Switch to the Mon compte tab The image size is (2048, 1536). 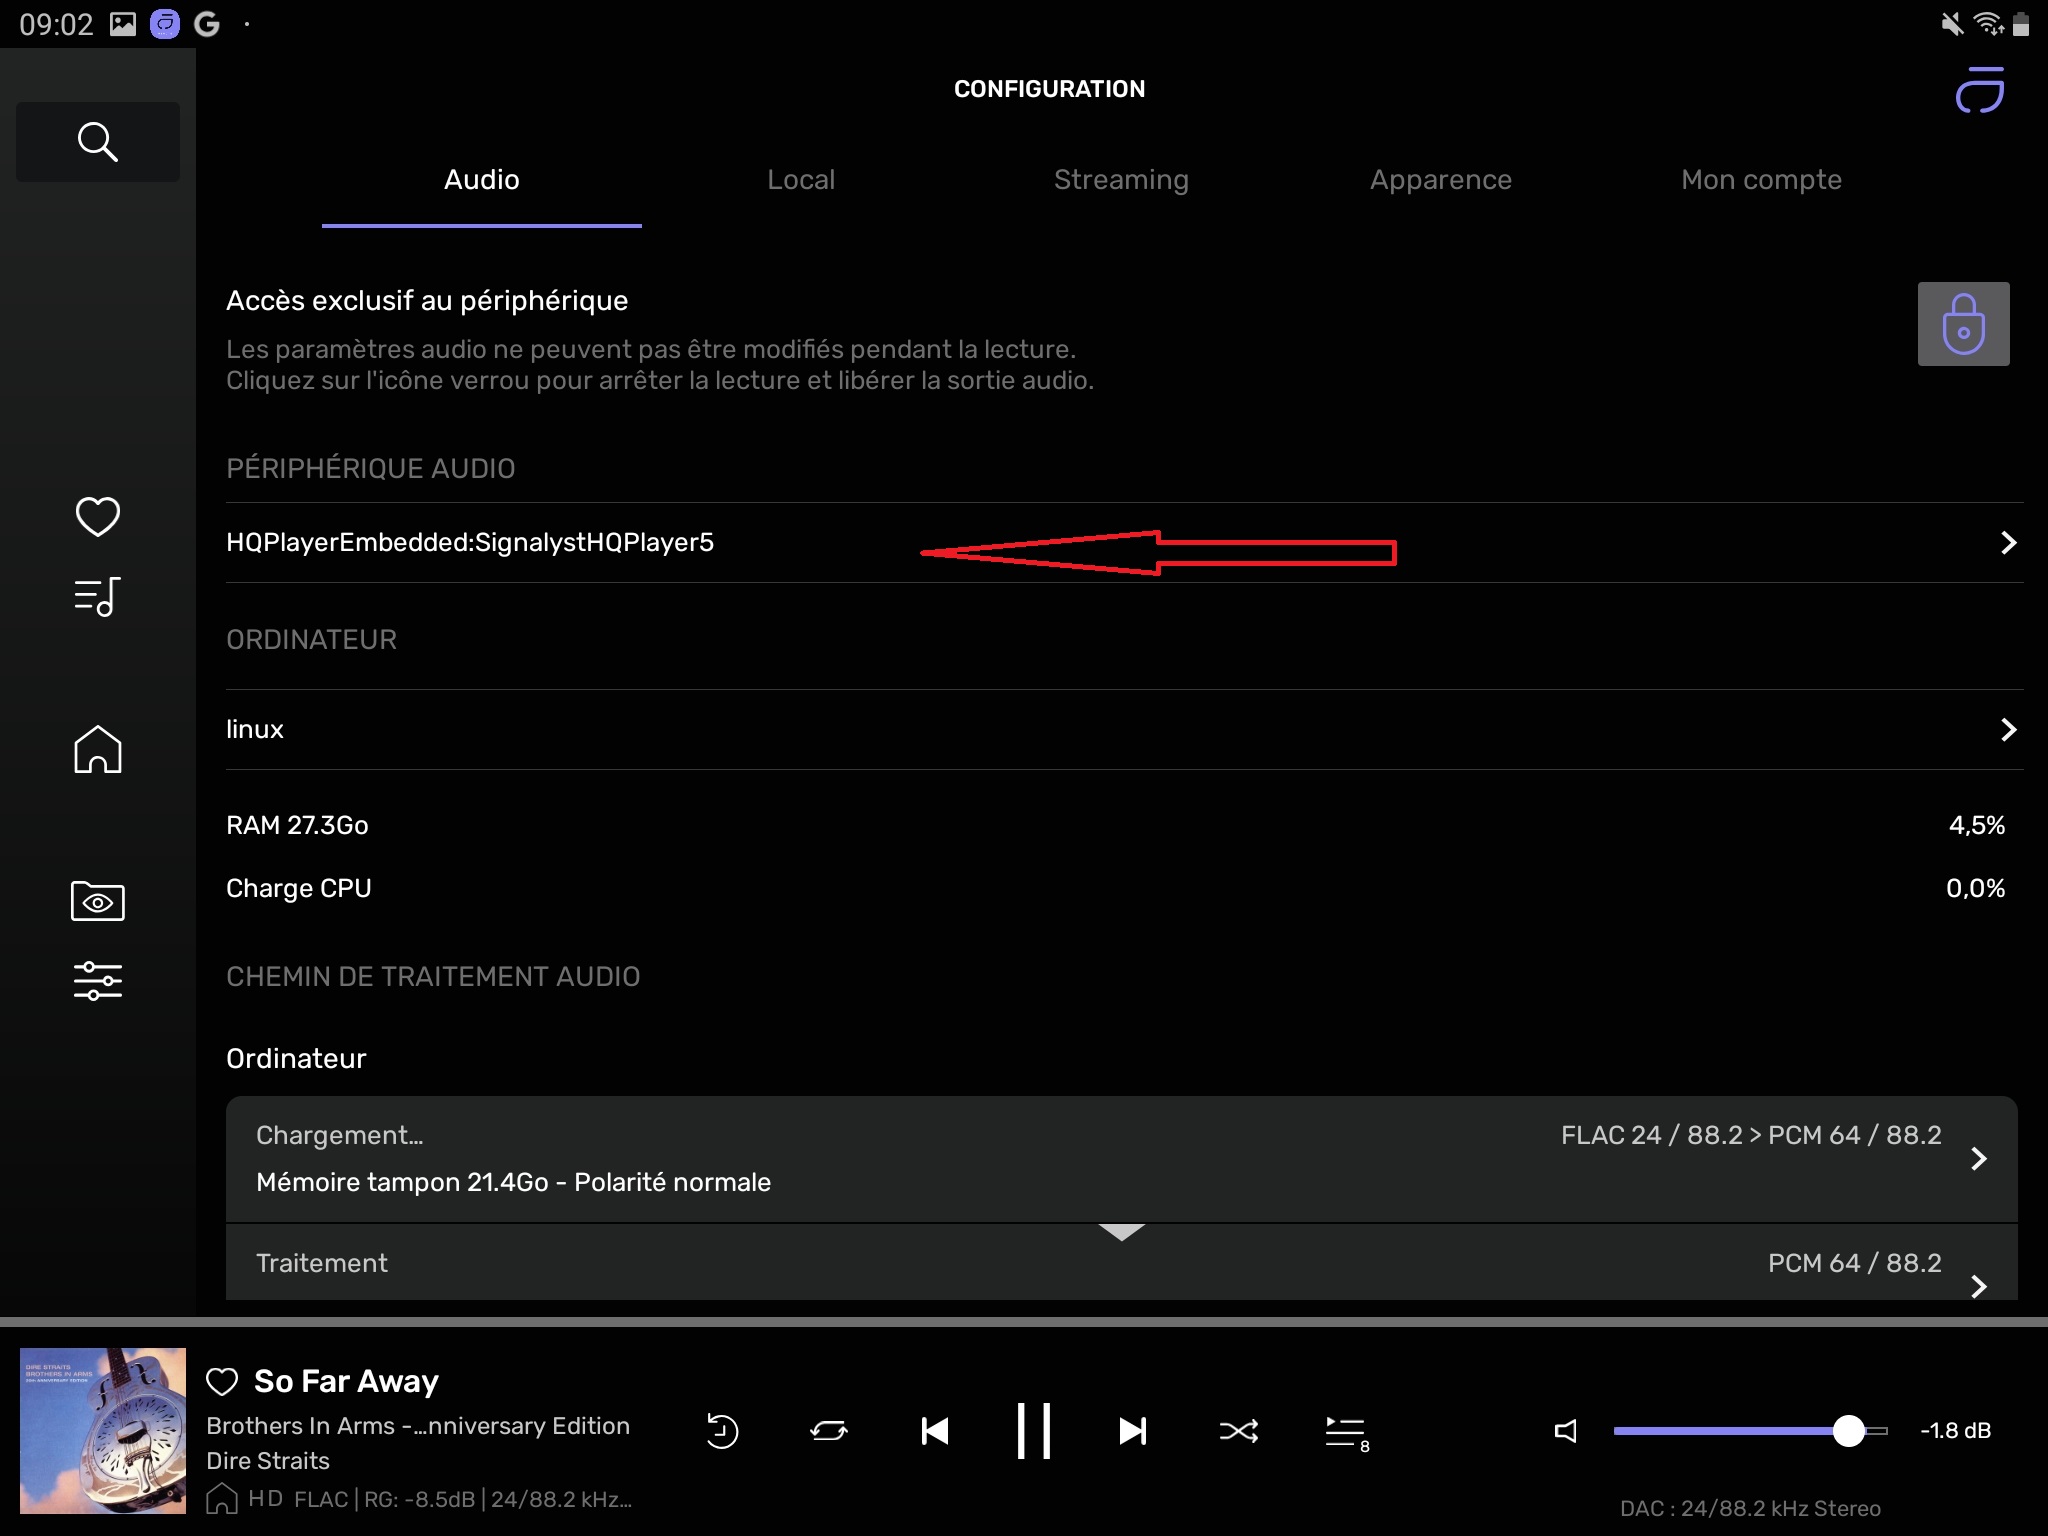(1761, 180)
